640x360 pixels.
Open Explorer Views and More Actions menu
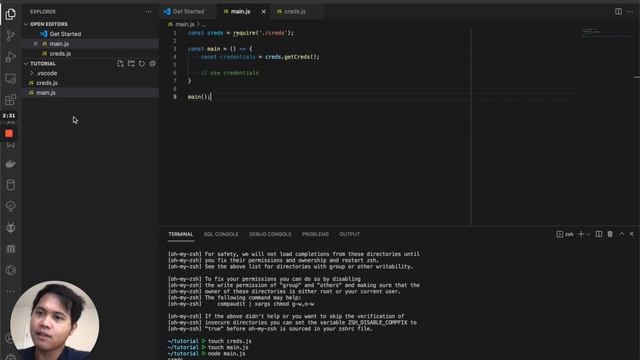coord(148,12)
